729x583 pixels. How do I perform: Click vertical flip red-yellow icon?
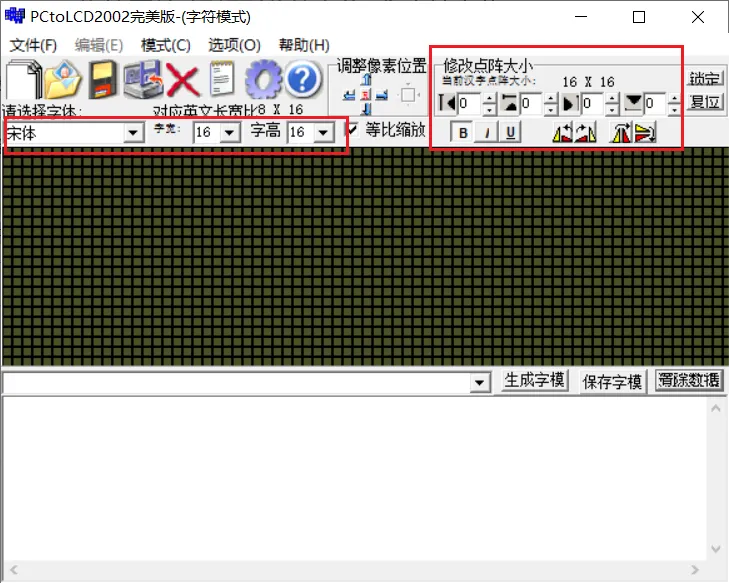click(645, 133)
